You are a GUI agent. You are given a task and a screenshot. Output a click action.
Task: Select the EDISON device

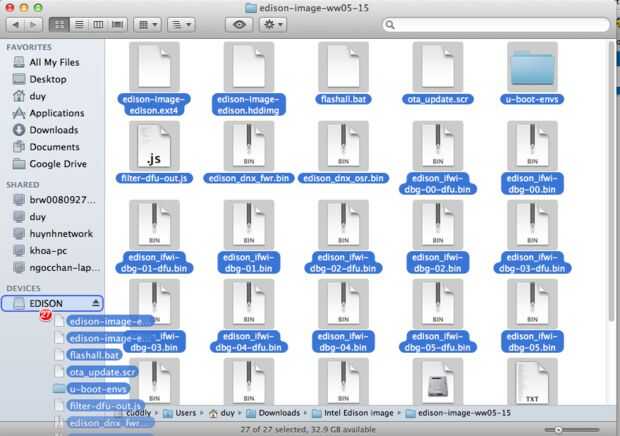(x=52, y=303)
